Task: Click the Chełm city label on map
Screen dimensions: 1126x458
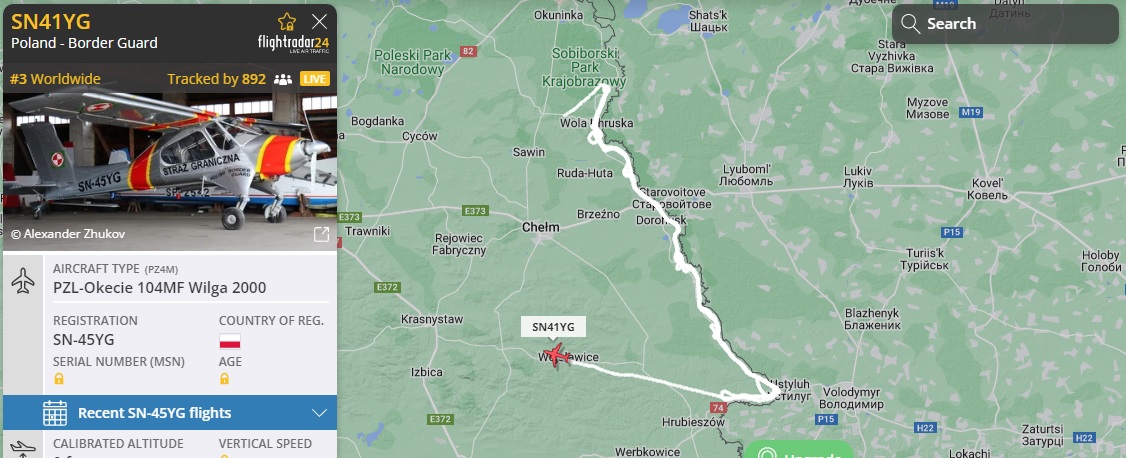Action: coord(541,227)
